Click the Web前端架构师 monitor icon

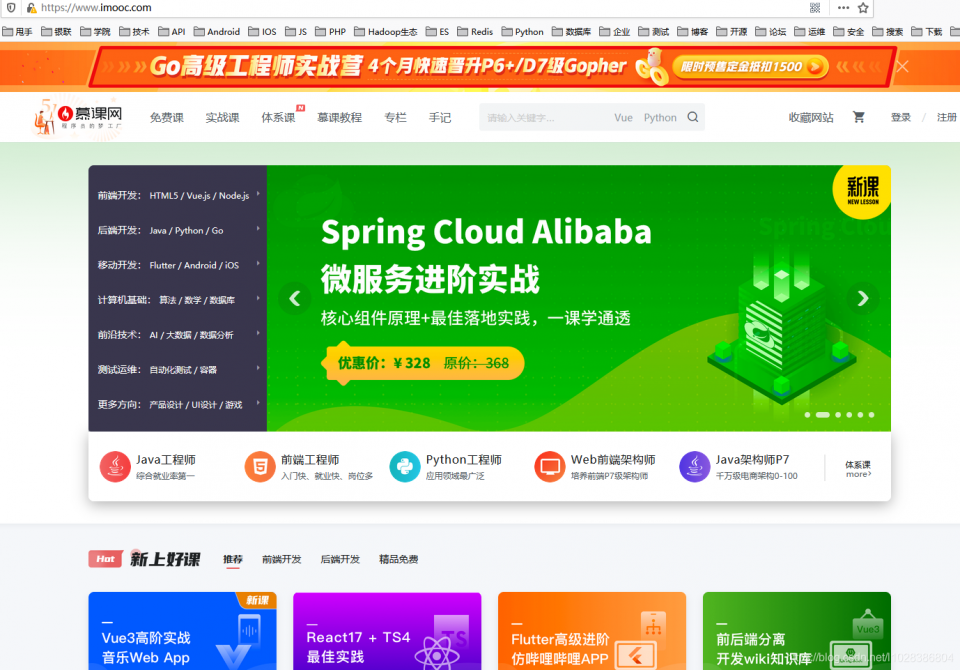[x=550, y=467]
